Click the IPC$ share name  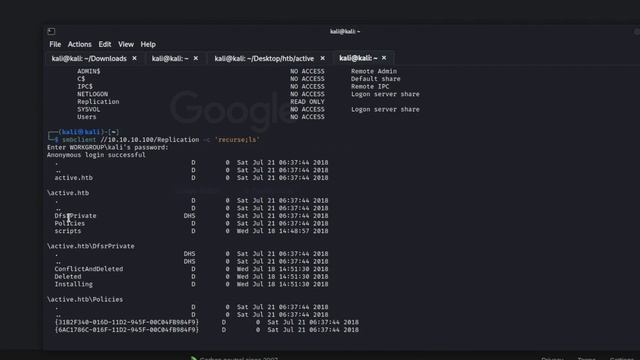tap(85, 87)
